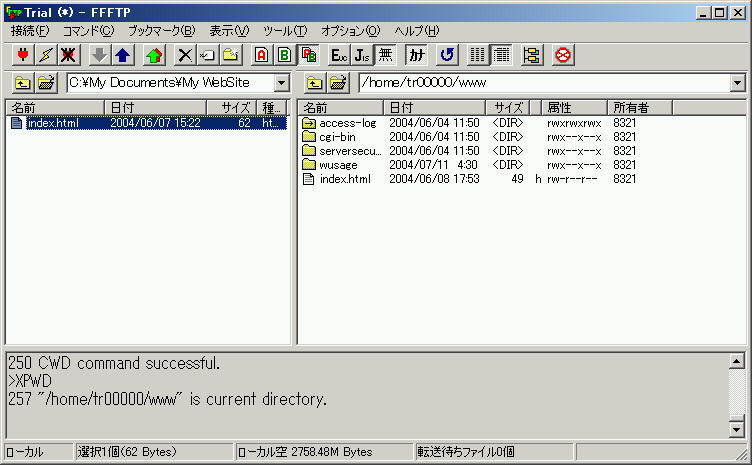Open the ブックマーク(B) menu
Viewport: 752px width, 465px height.
pyautogui.click(x=161, y=31)
